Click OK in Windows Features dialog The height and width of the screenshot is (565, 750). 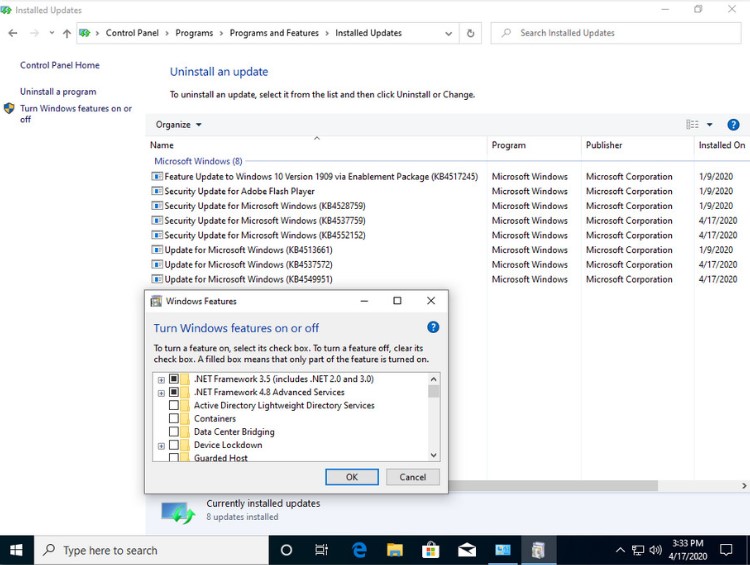click(352, 477)
